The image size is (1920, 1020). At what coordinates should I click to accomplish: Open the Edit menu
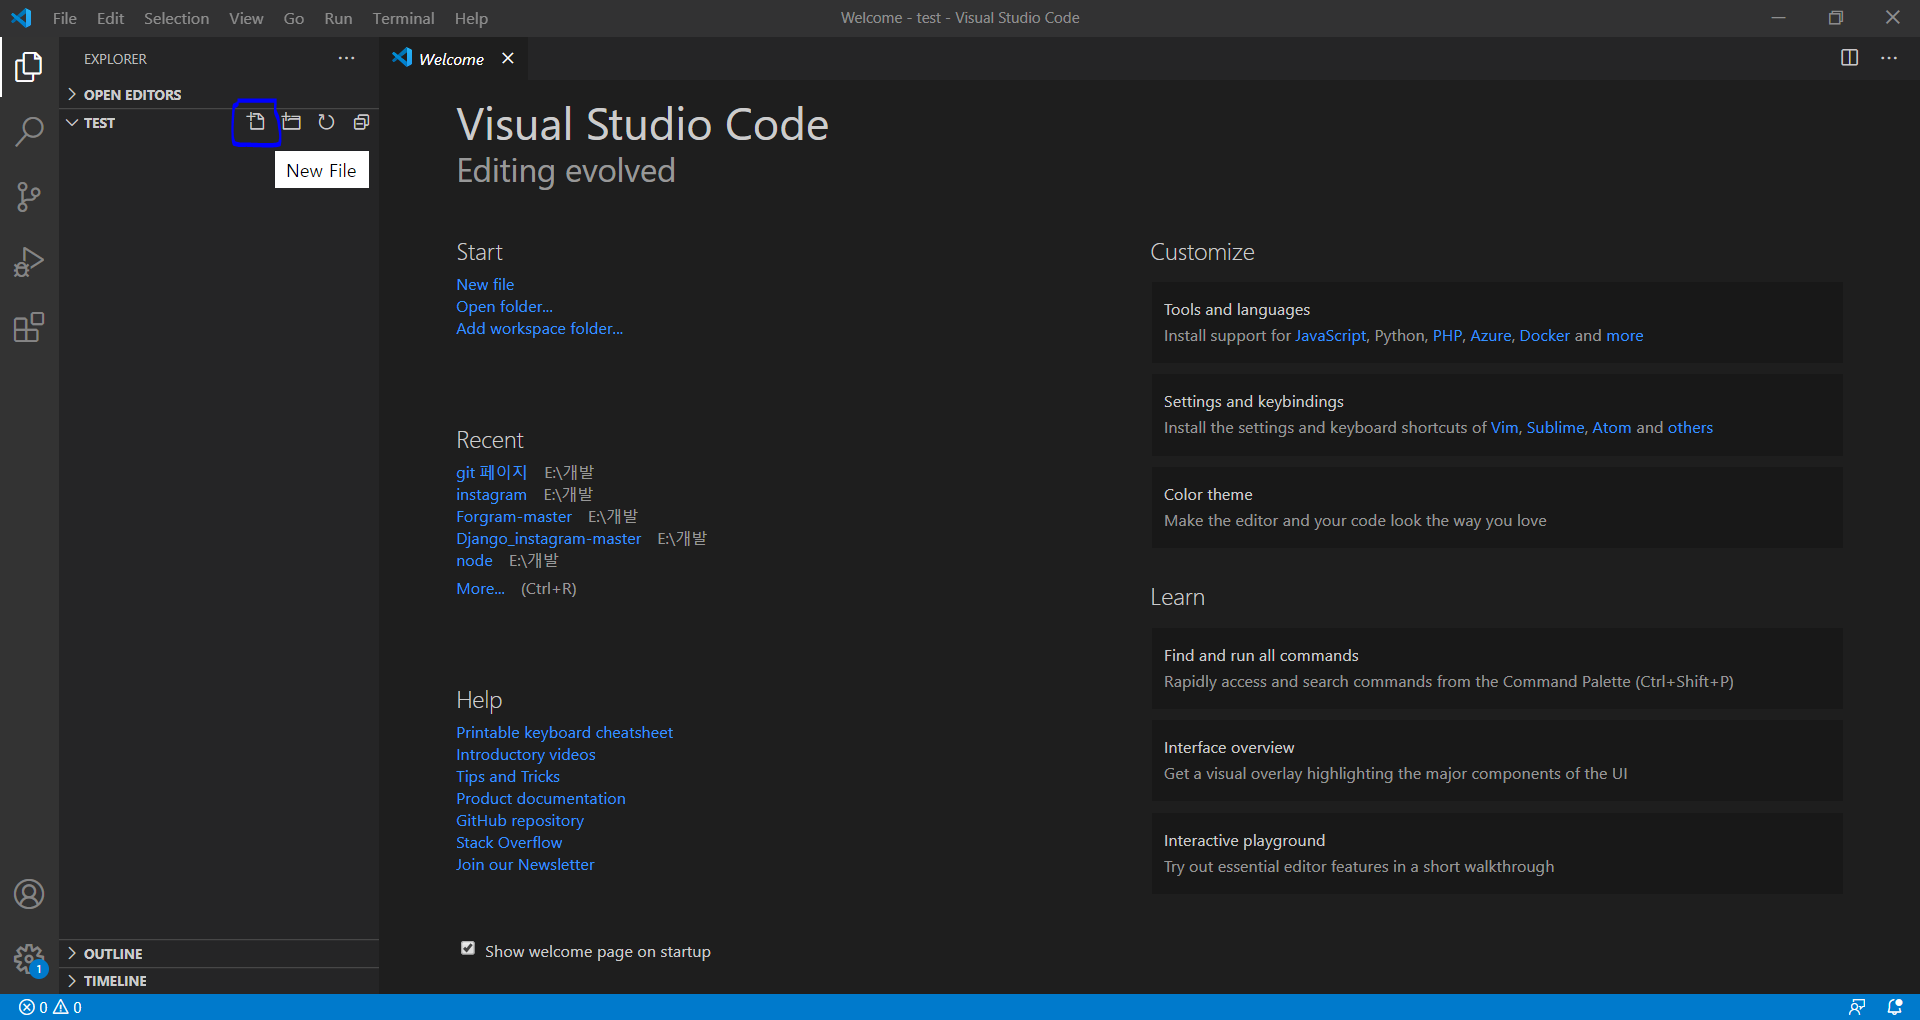coord(110,18)
